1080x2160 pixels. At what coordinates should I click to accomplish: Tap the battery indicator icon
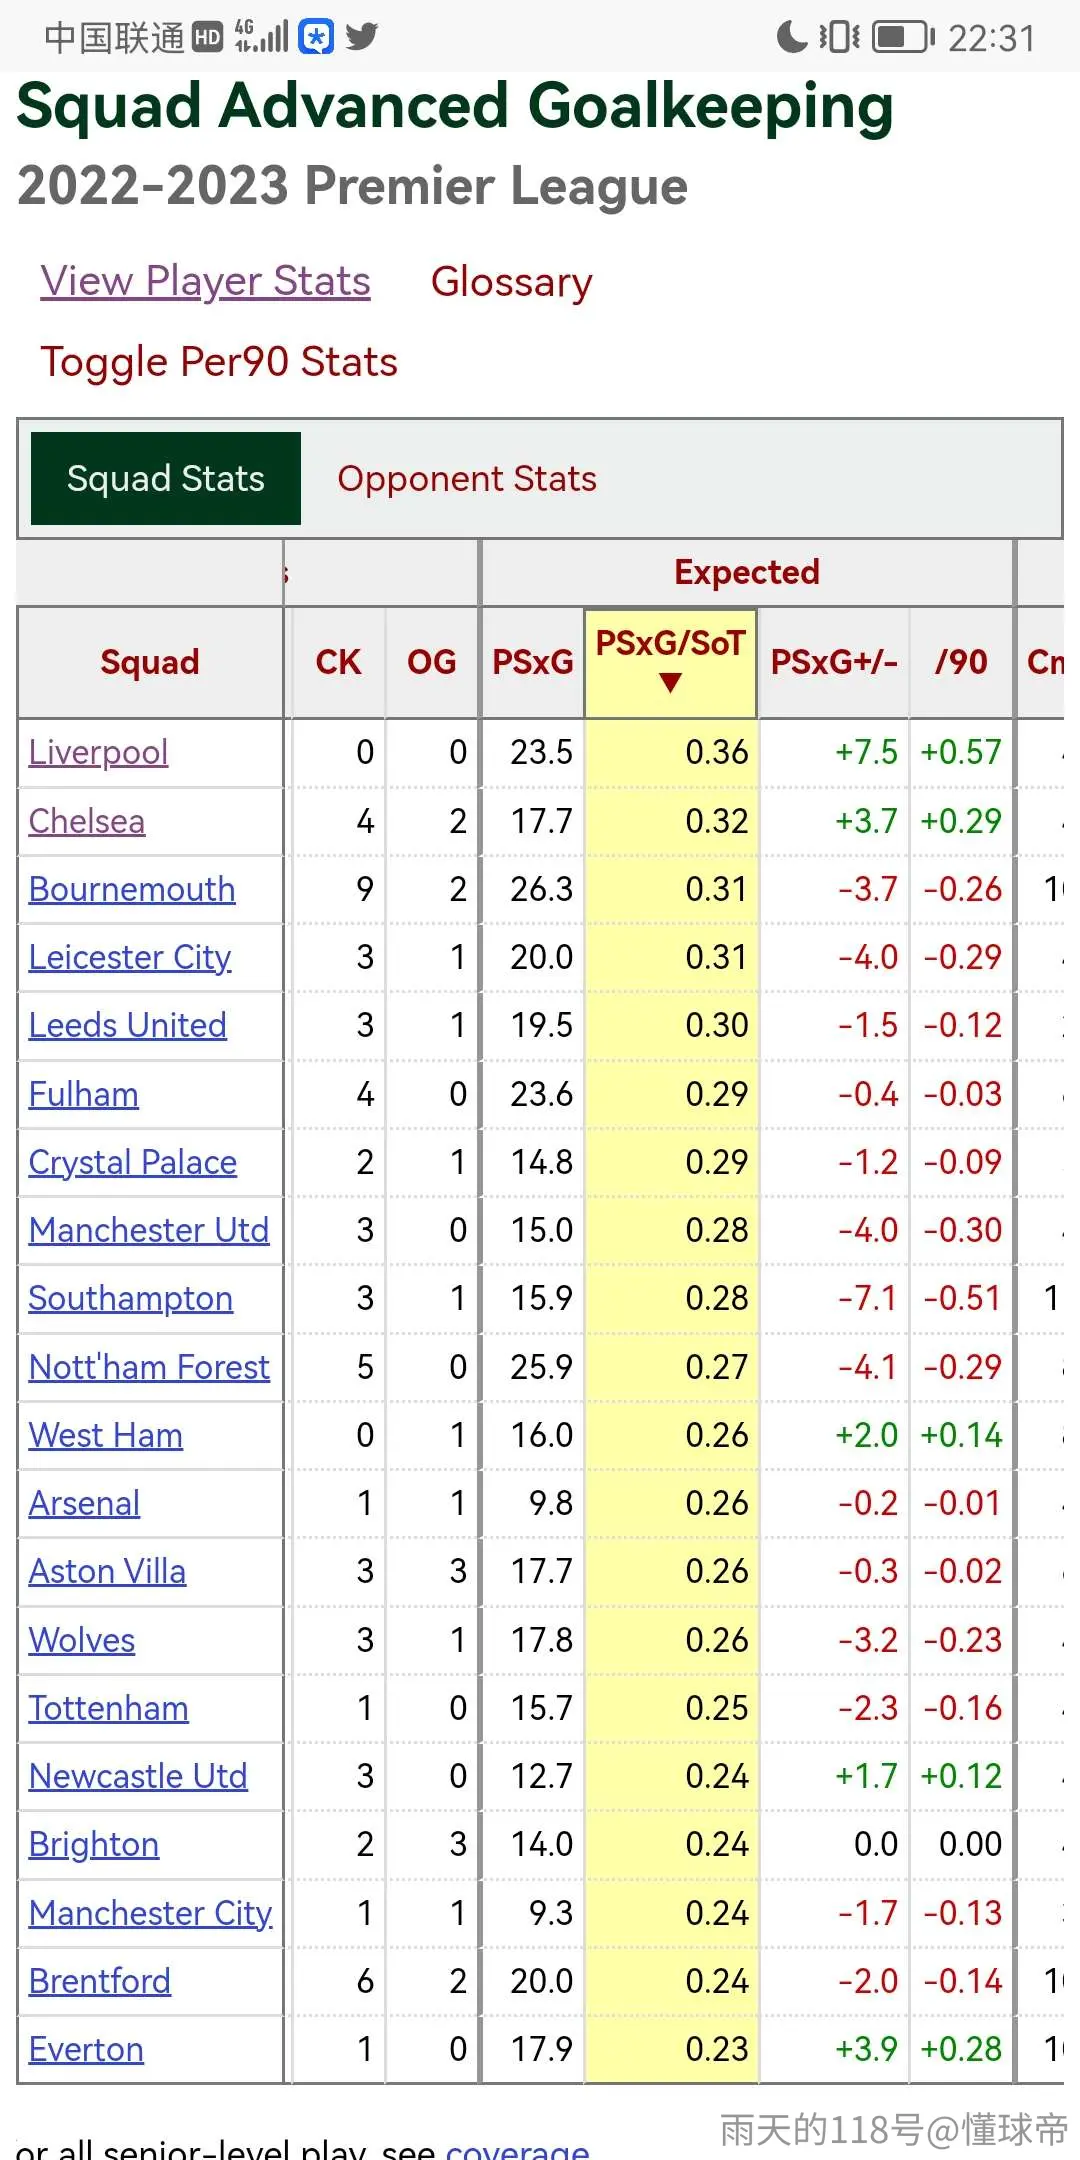click(x=903, y=38)
